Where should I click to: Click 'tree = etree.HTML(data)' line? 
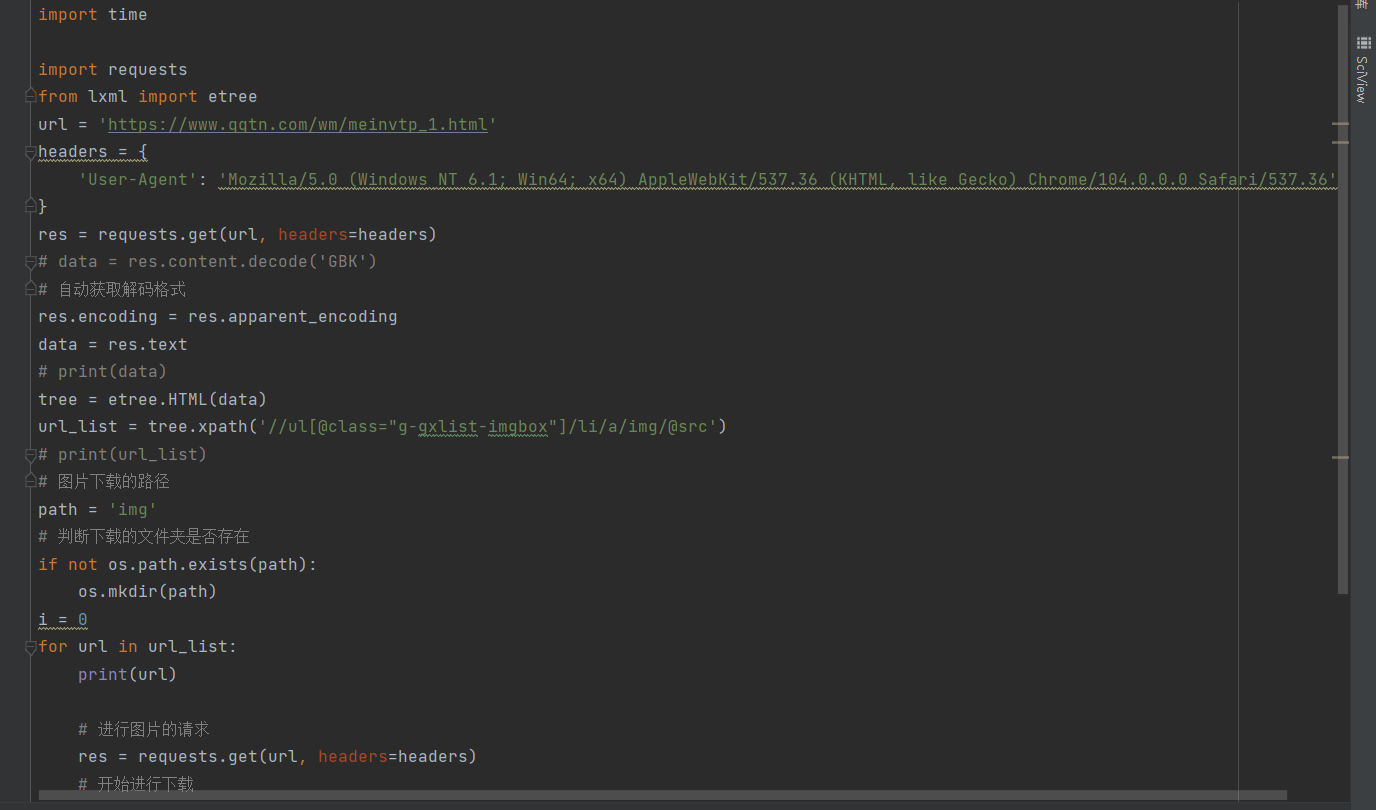coord(153,400)
